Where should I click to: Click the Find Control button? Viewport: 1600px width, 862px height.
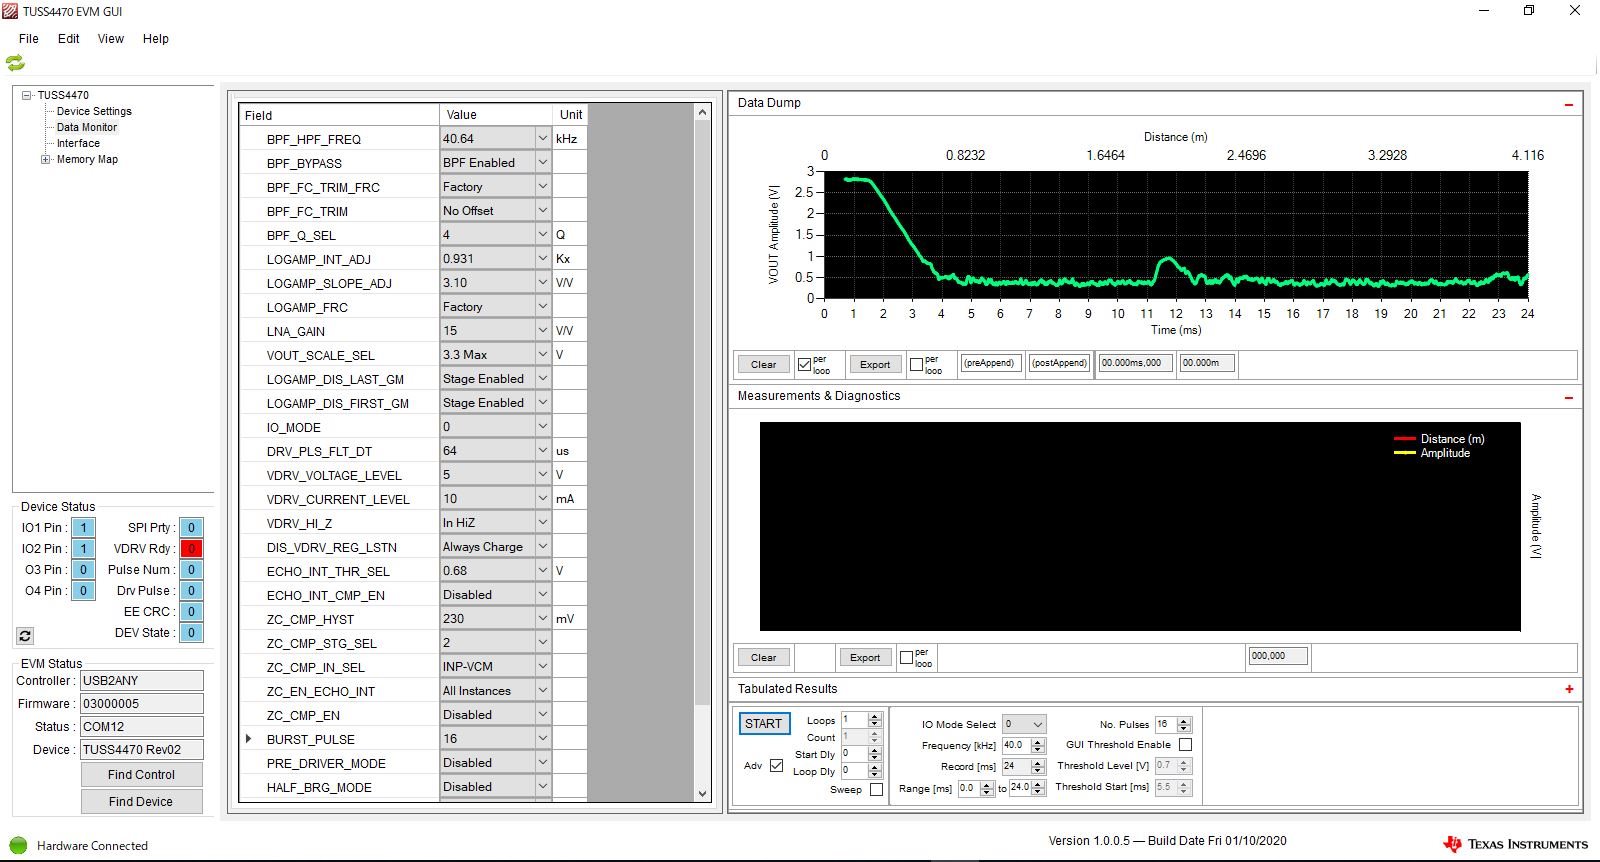[x=141, y=775]
